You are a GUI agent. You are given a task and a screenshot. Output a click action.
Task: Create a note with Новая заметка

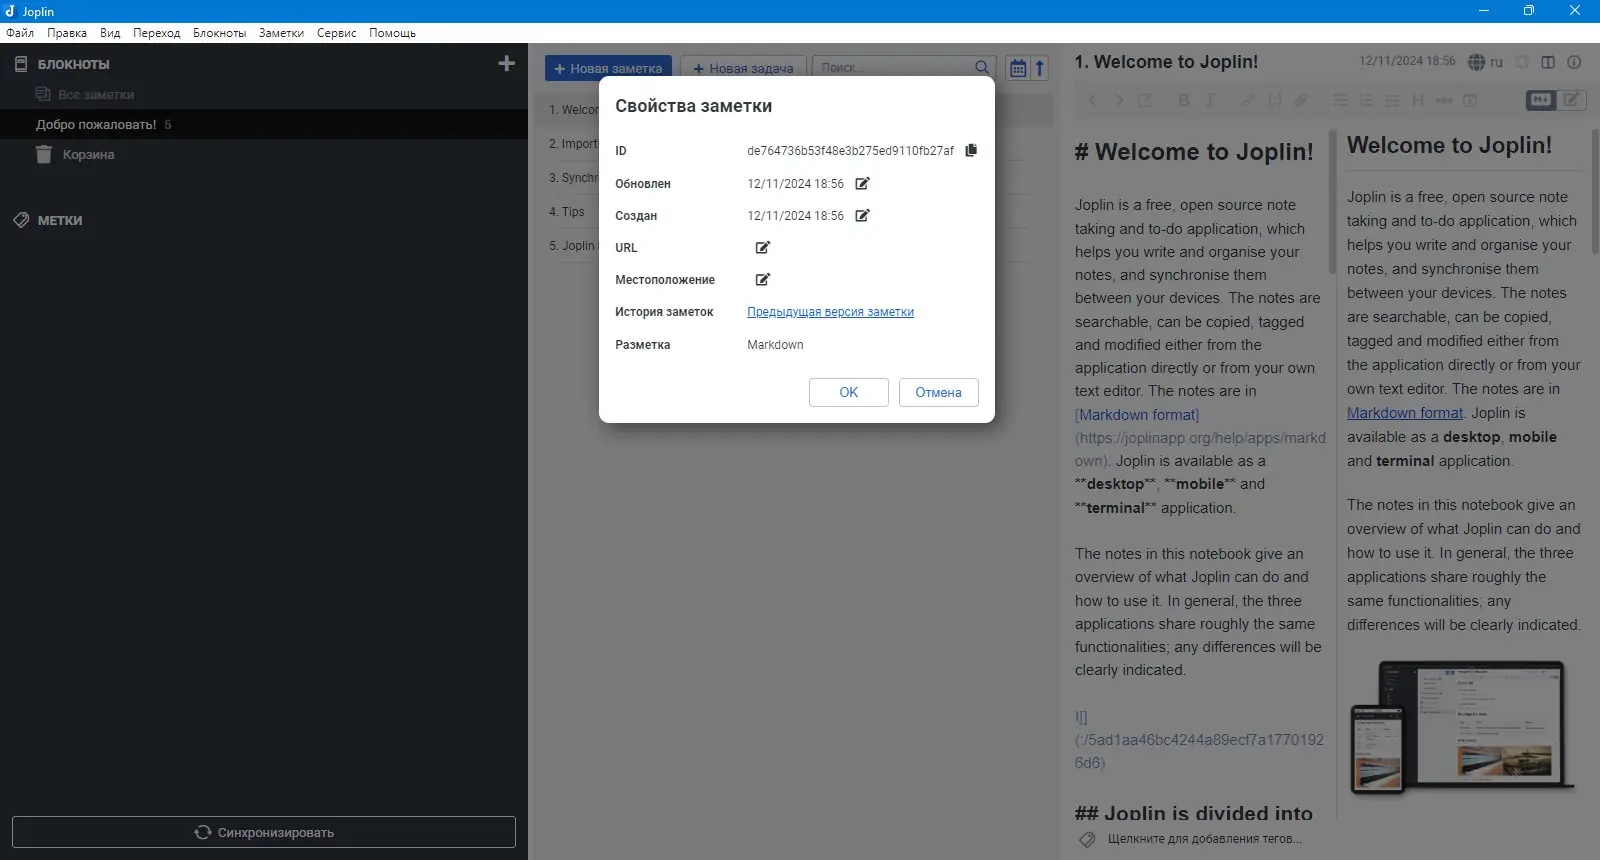[608, 68]
